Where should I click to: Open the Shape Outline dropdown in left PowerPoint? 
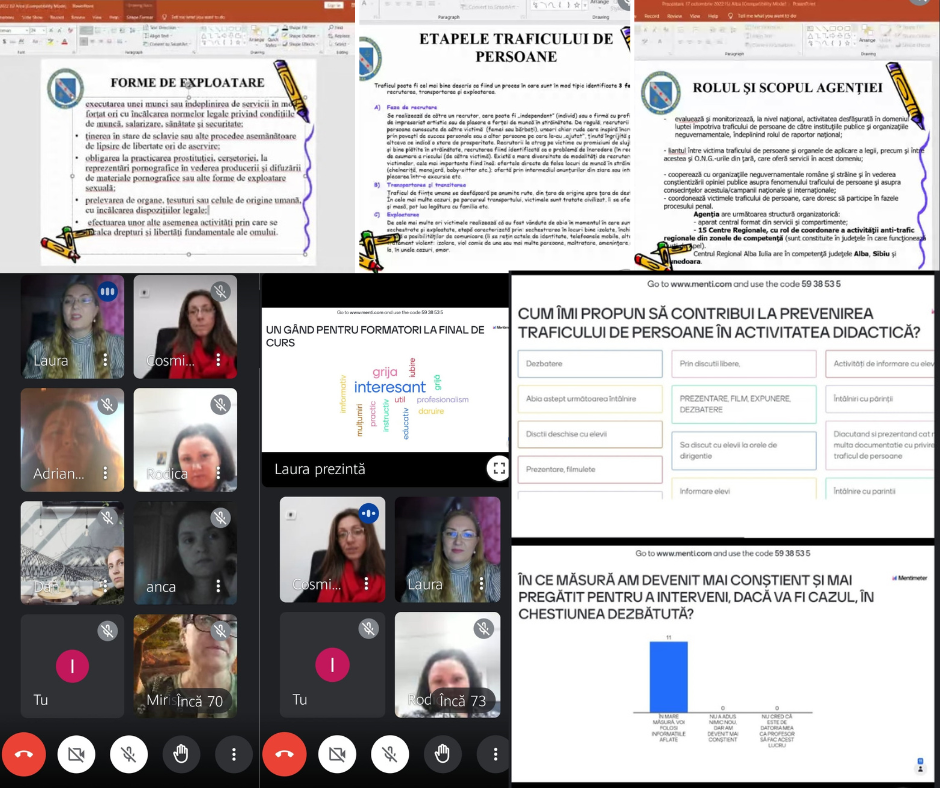pyautogui.click(x=318, y=37)
